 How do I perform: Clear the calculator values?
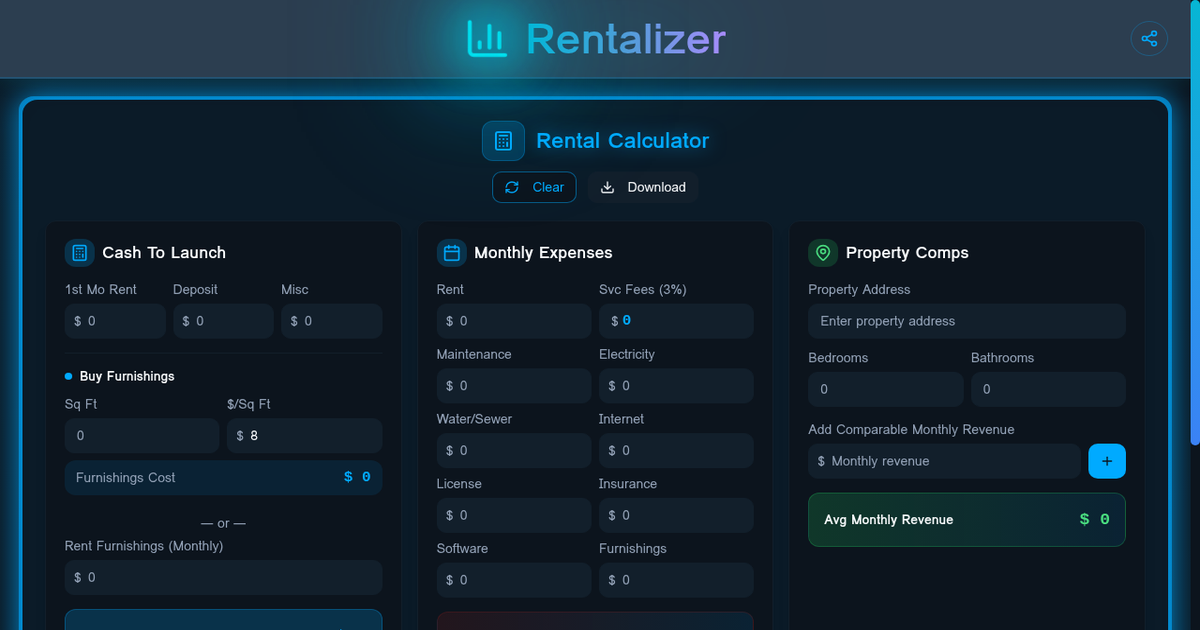point(534,187)
